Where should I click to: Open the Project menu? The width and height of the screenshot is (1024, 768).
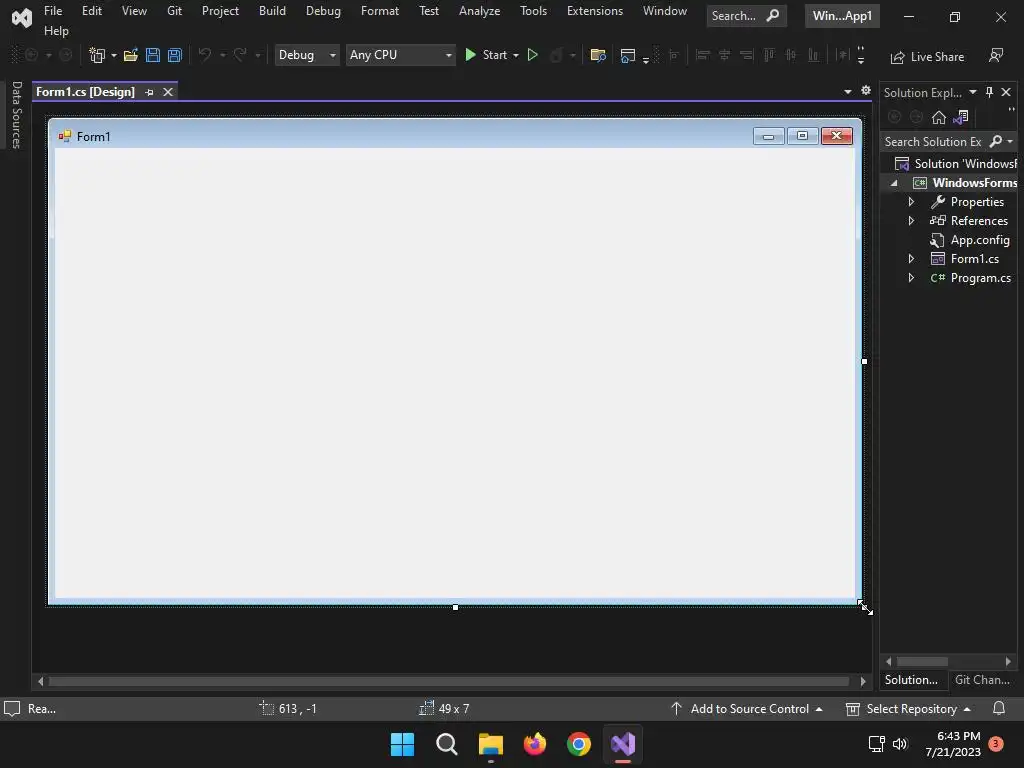point(220,10)
